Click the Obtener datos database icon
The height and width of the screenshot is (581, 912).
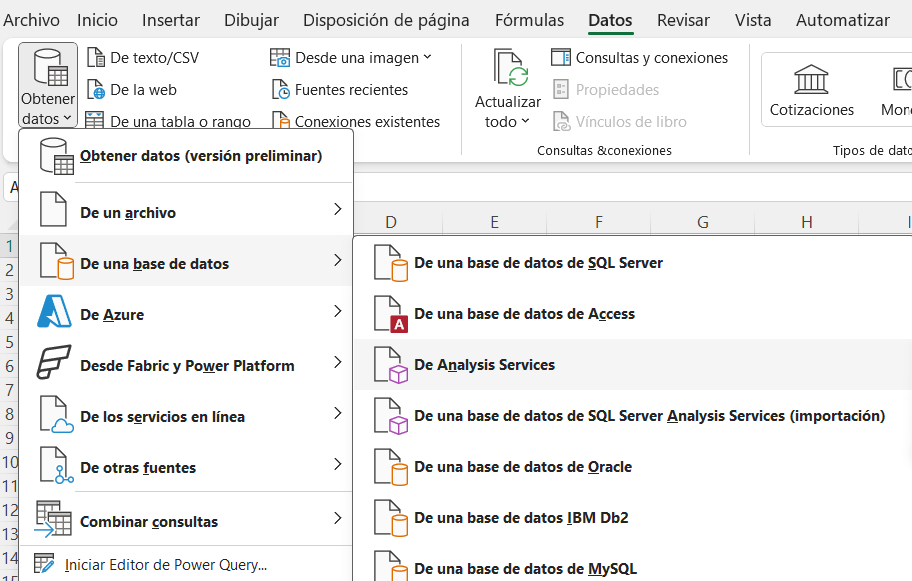point(48,67)
